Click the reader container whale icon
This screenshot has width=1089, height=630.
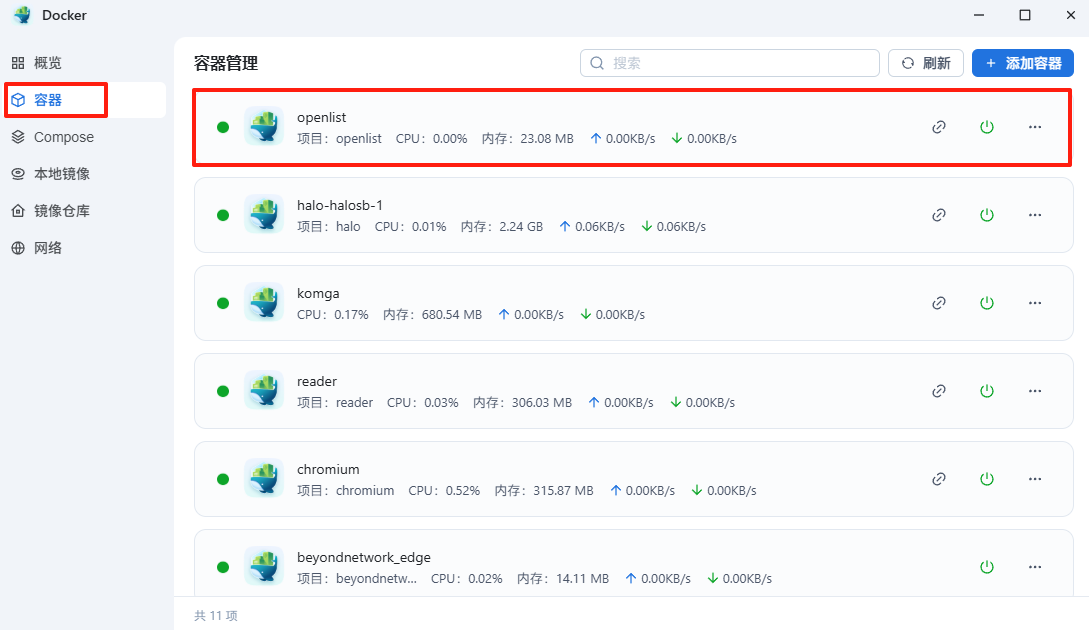coord(264,390)
